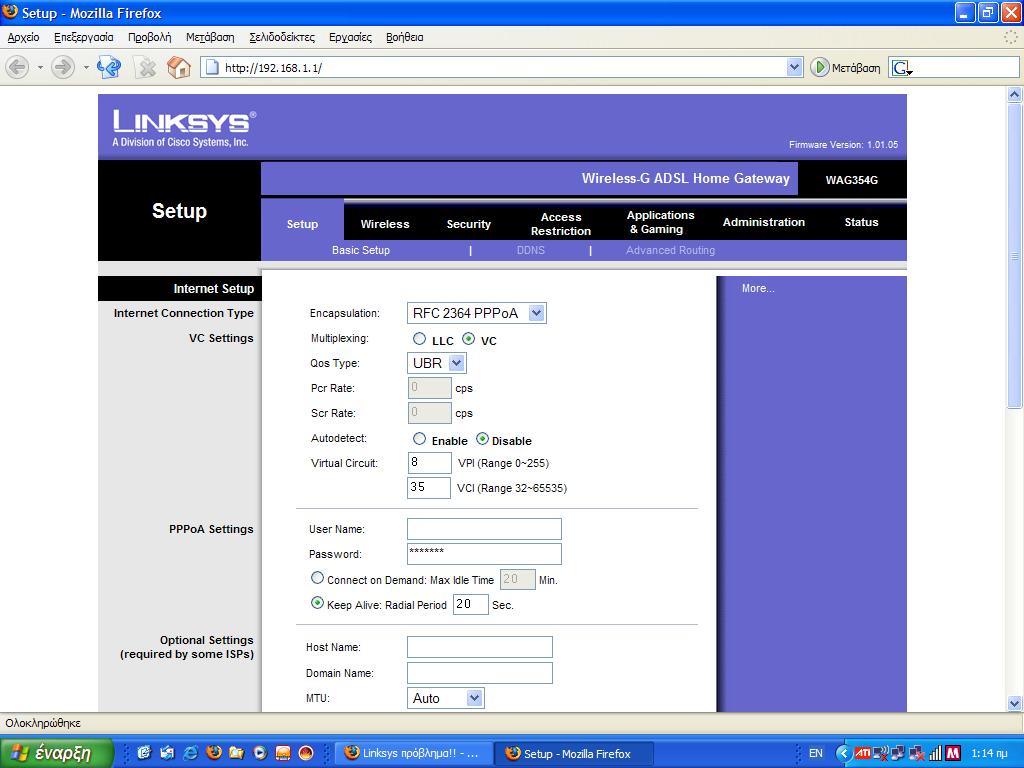Image resolution: width=1024 pixels, height=768 pixels.
Task: Click the Keep Alive Radial Period field
Action: click(470, 604)
